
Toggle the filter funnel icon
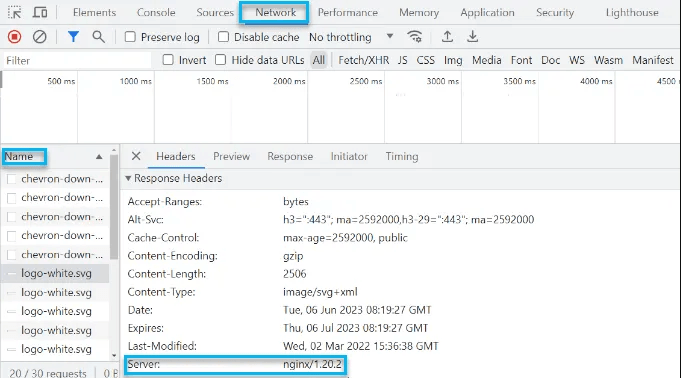pos(73,37)
